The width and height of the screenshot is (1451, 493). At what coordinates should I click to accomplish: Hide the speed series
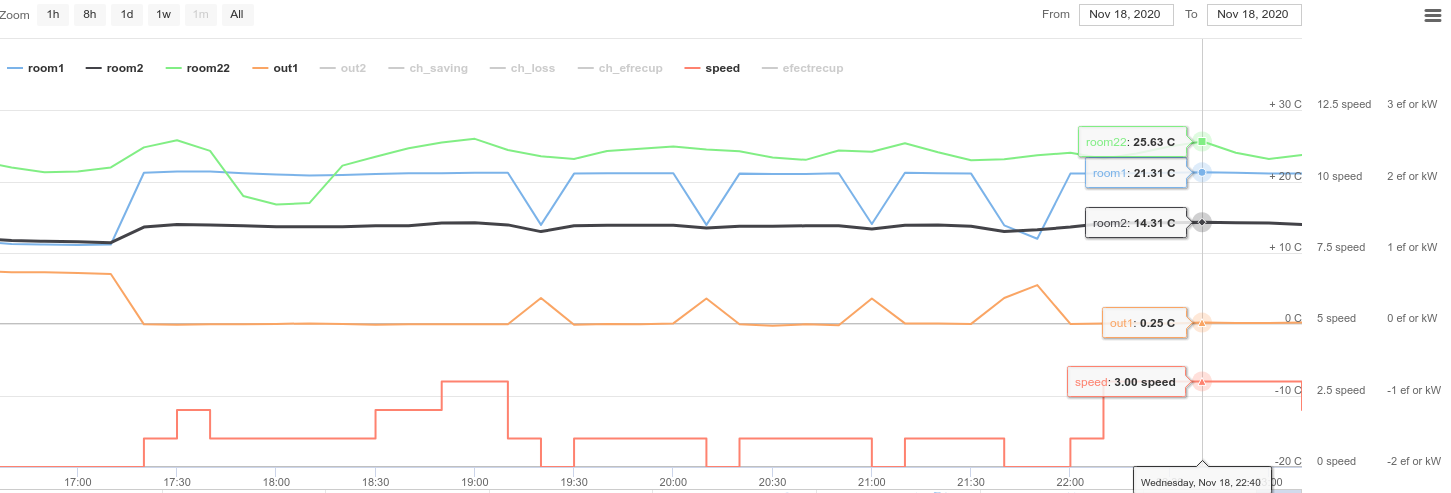click(x=722, y=68)
